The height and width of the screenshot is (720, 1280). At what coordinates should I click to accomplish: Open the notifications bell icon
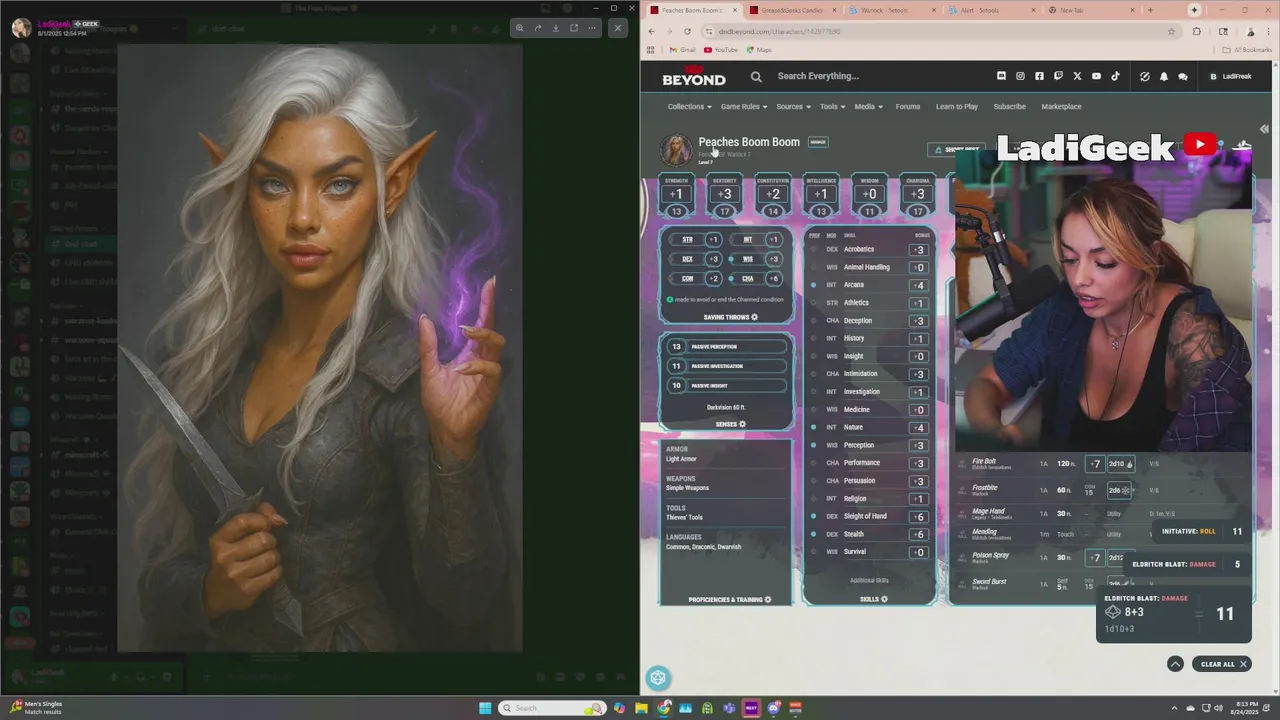[1163, 76]
